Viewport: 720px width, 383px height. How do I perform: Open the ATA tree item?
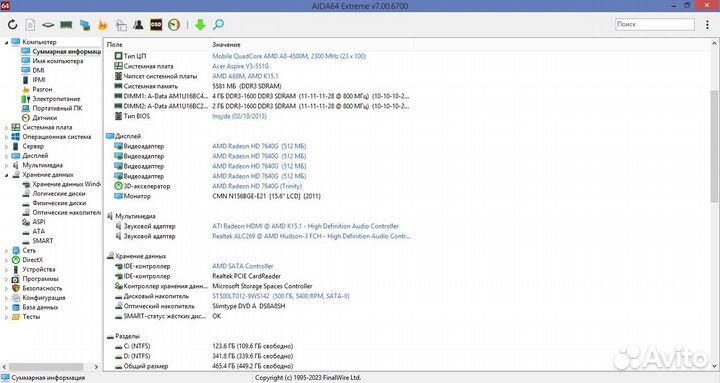[x=38, y=231]
